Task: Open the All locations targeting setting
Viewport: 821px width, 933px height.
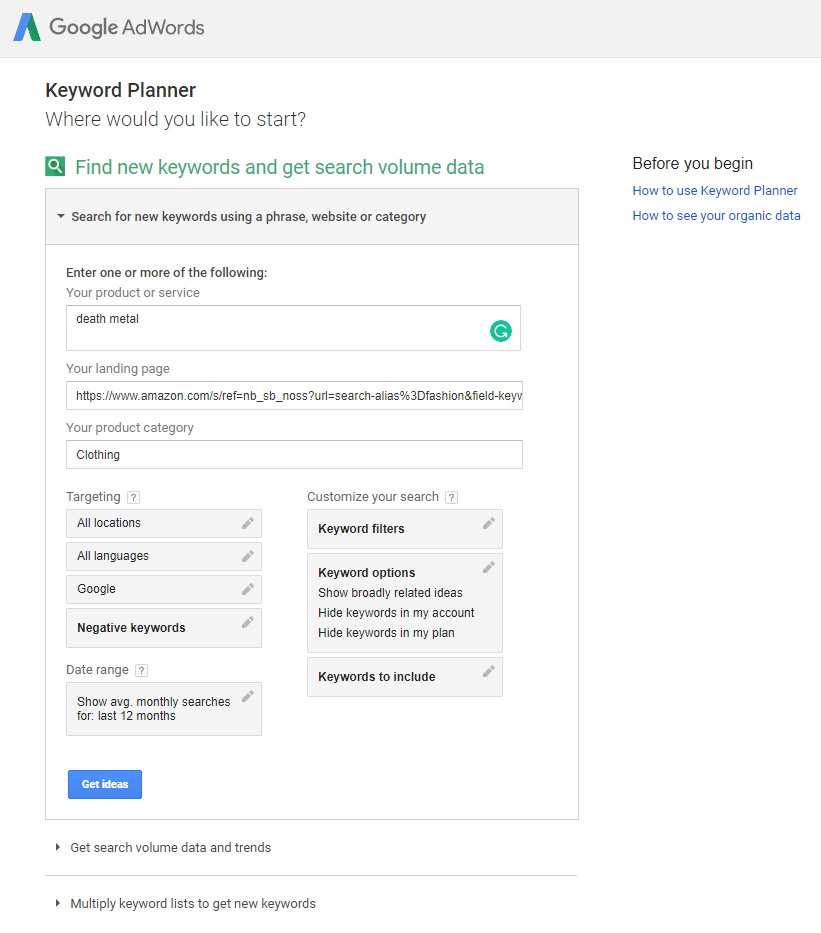Action: click(x=164, y=523)
